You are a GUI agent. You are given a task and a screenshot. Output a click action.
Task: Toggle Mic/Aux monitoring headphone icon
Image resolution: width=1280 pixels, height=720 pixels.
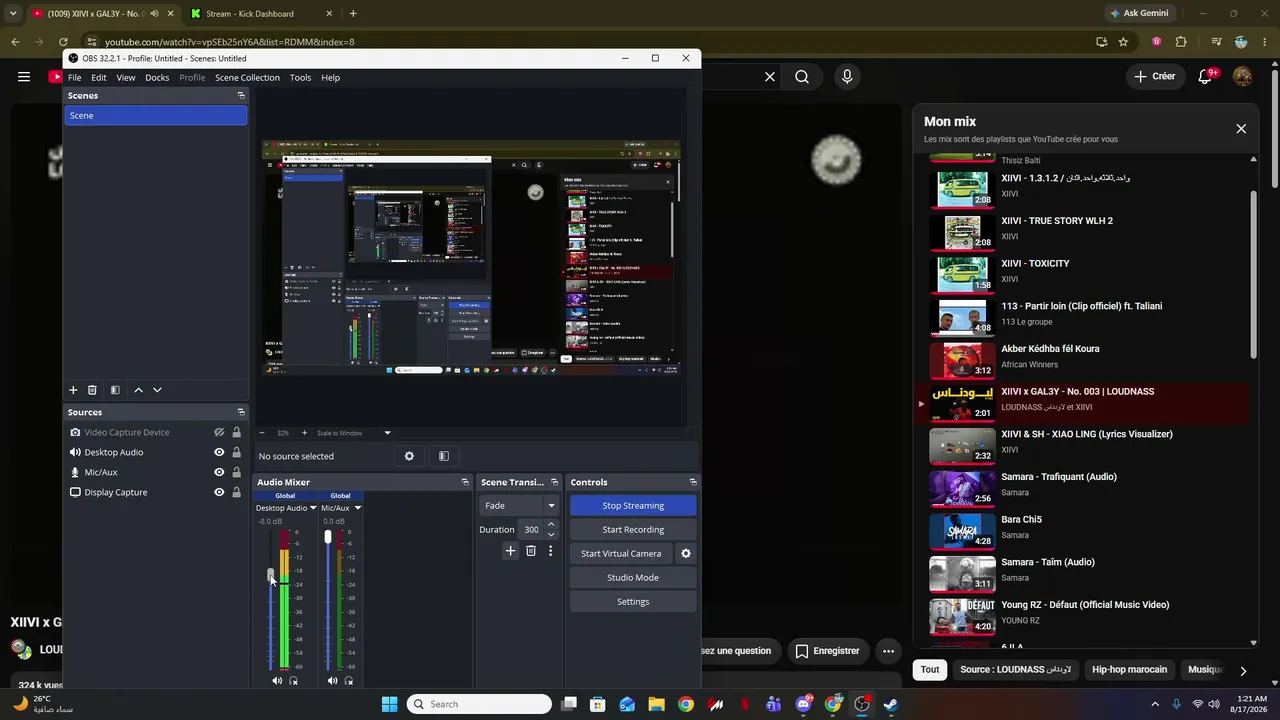tap(348, 681)
